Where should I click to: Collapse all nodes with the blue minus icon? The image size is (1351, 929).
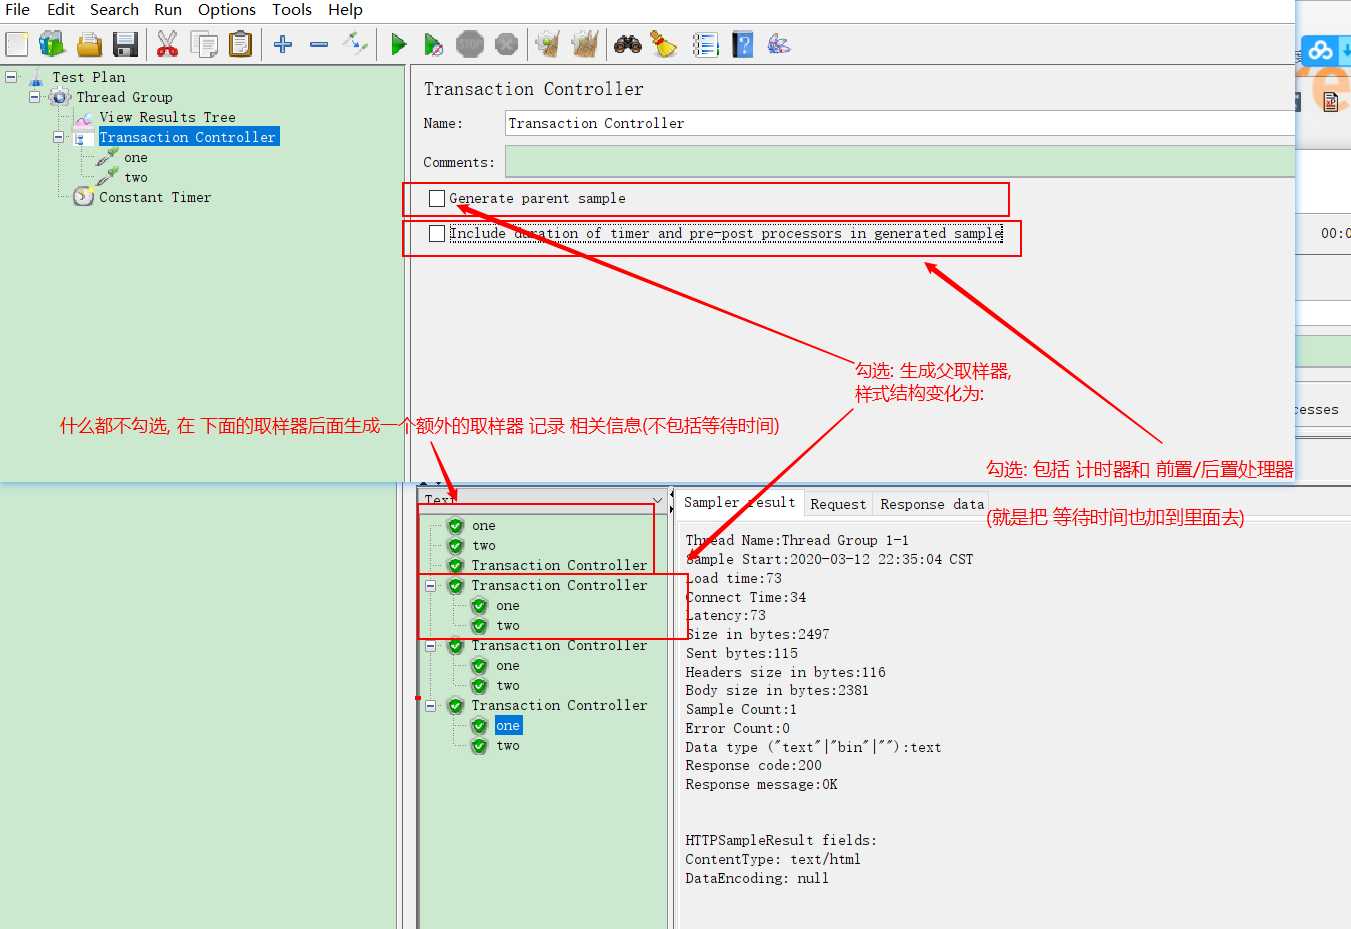click(x=319, y=44)
